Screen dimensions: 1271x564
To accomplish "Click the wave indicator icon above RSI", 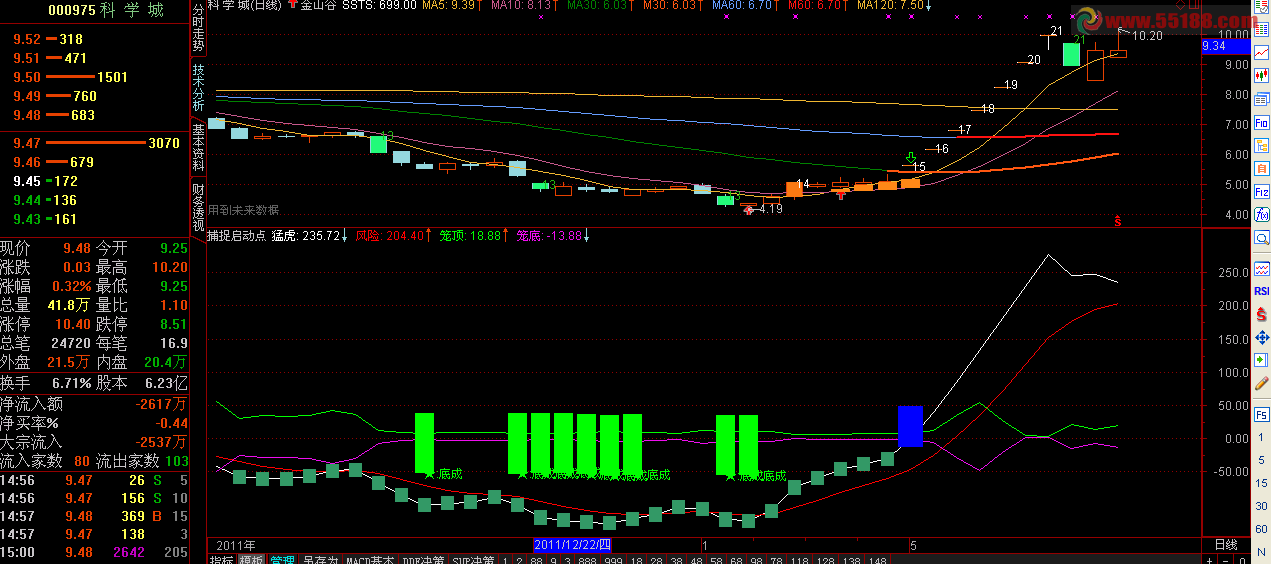I will tap(1262, 267).
